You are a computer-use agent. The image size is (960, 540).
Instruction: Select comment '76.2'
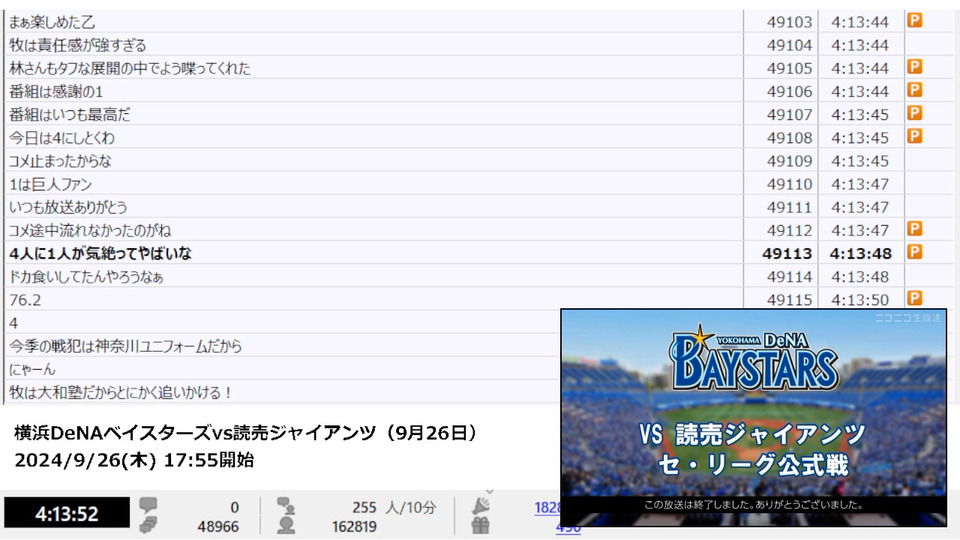pos(25,300)
